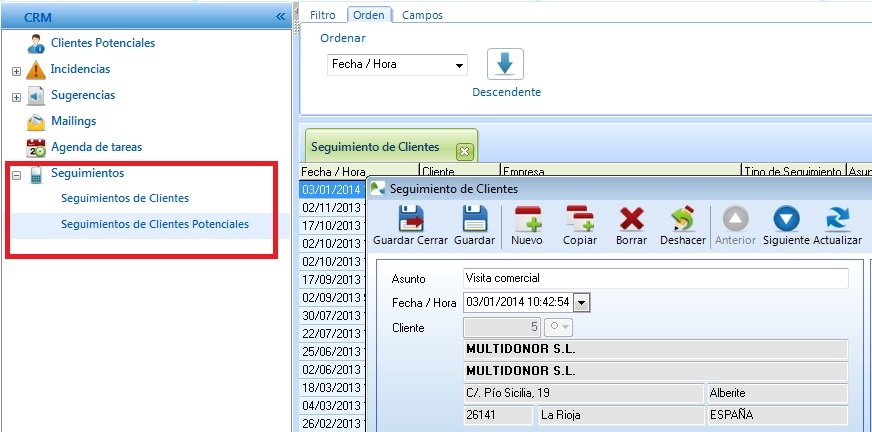Screen dimensions: 872x432
Task: Open Seguimientos de Clientes tree item
Action: (125, 198)
